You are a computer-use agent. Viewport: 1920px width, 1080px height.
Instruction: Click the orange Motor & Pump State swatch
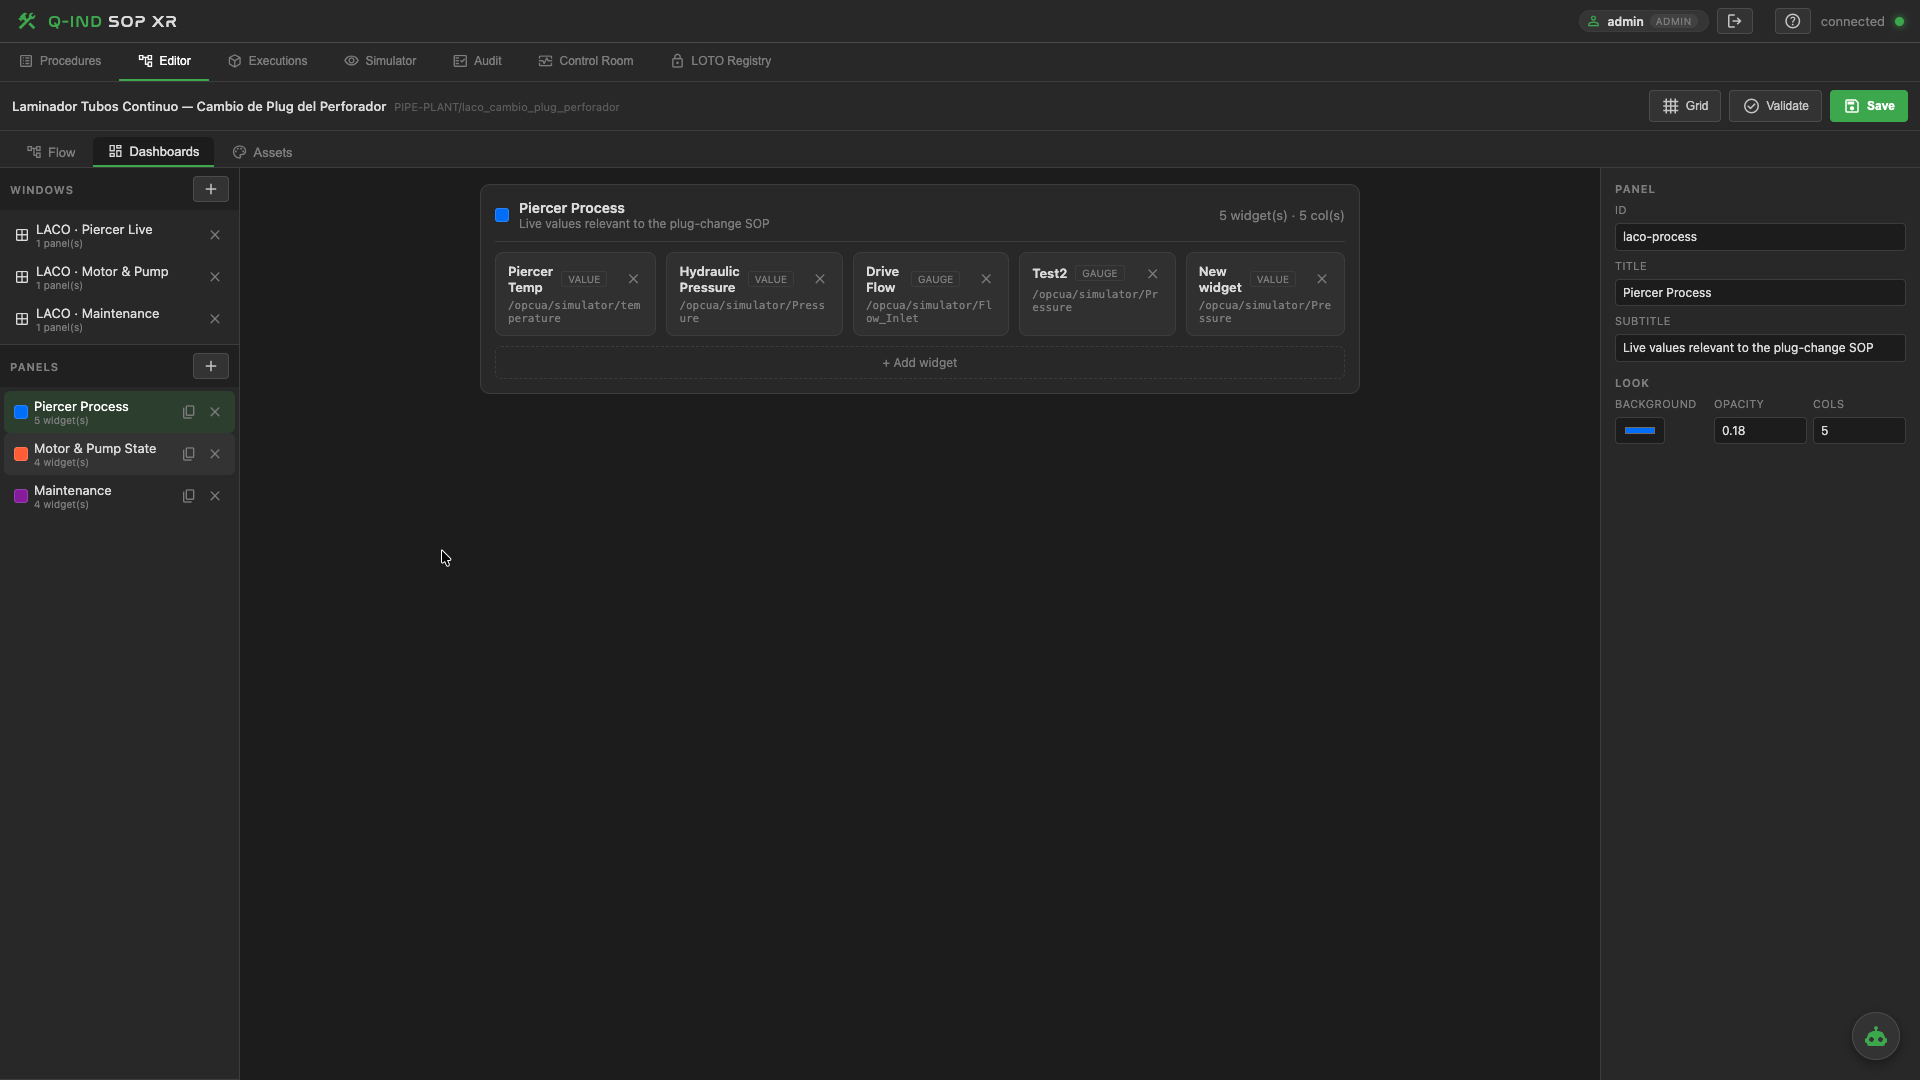coord(21,454)
